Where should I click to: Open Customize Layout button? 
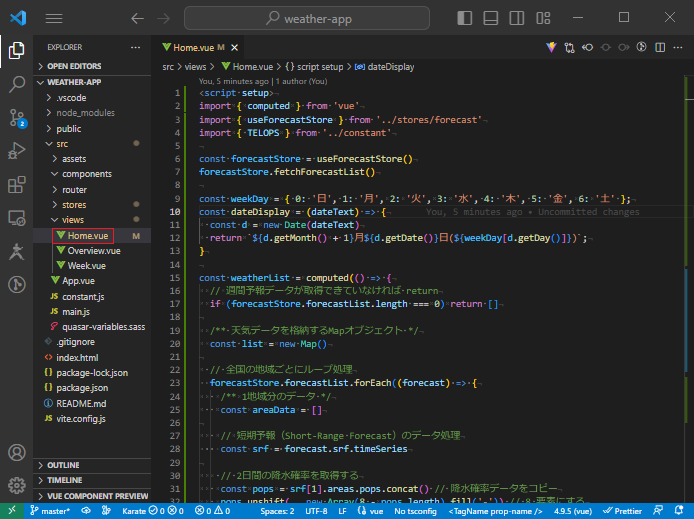(543, 18)
